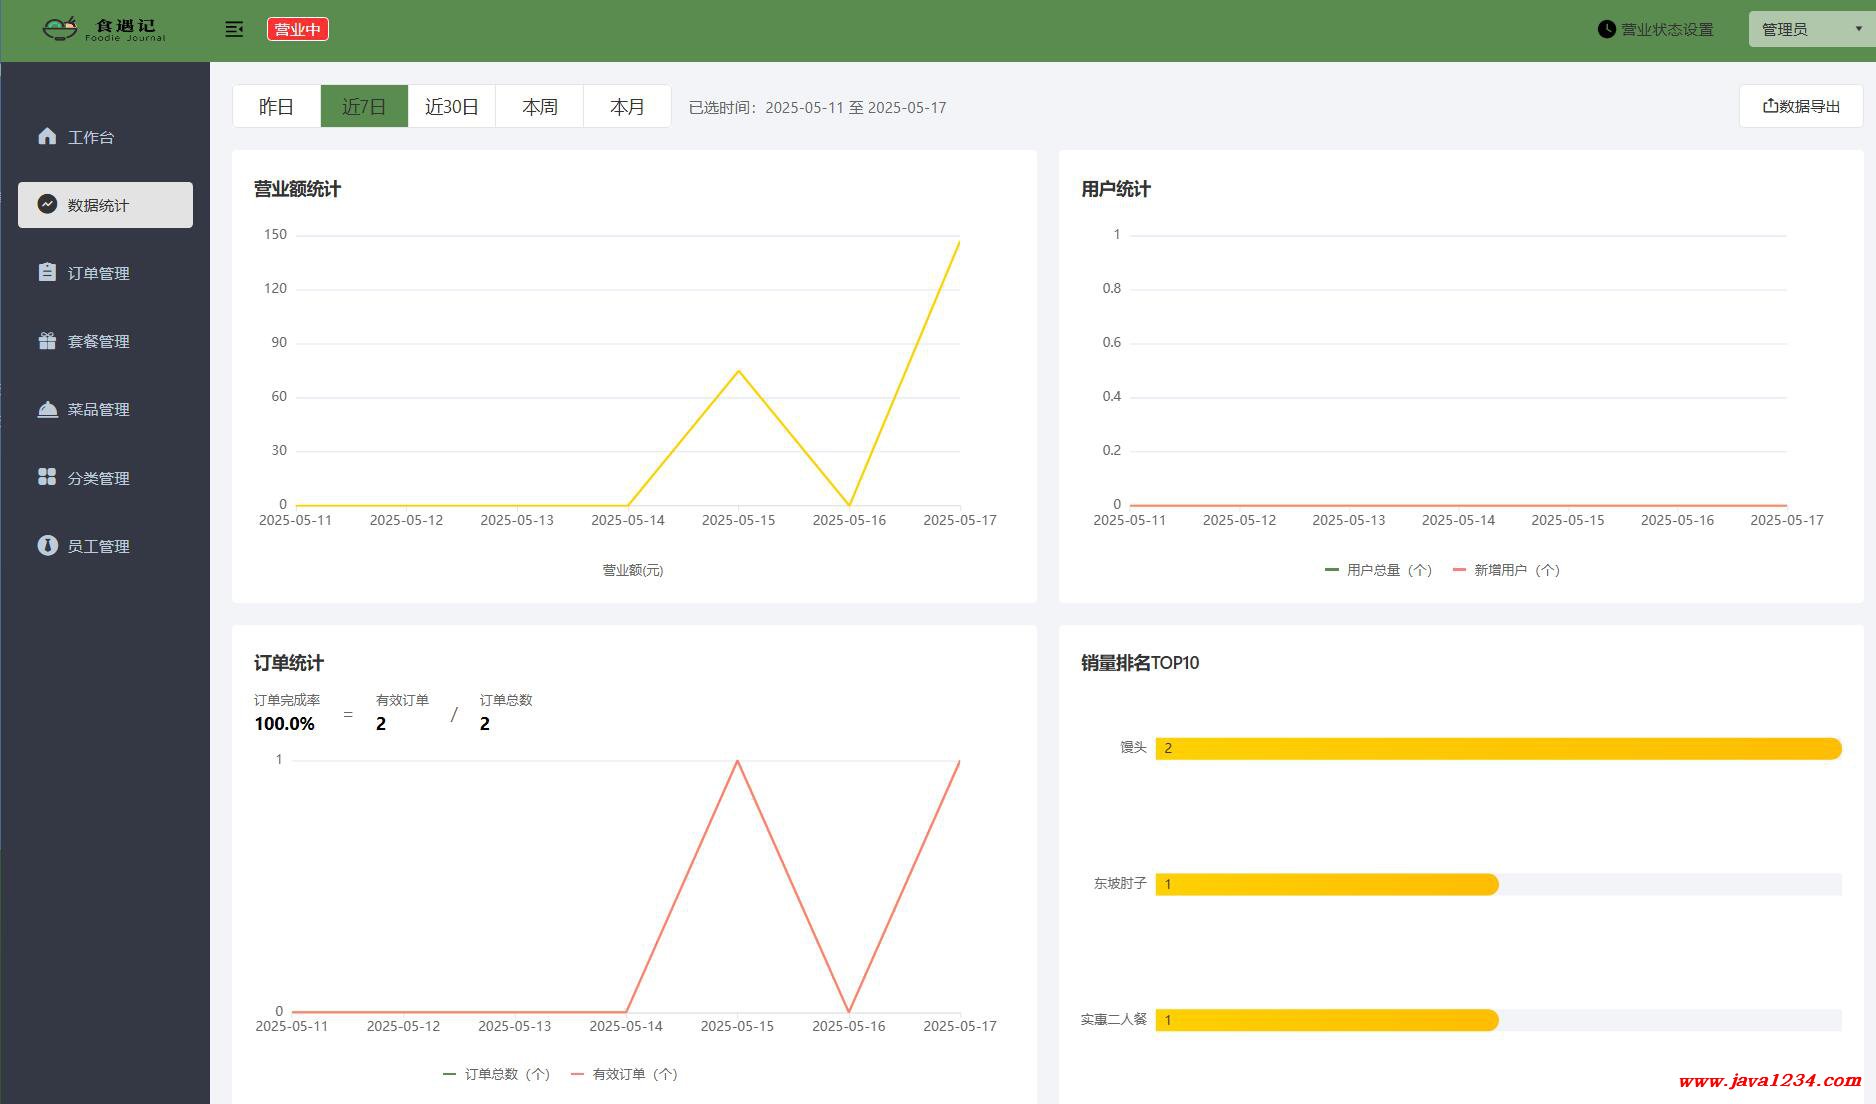Click the home icon beside 工作台
This screenshot has width=1876, height=1104.
tap(47, 136)
